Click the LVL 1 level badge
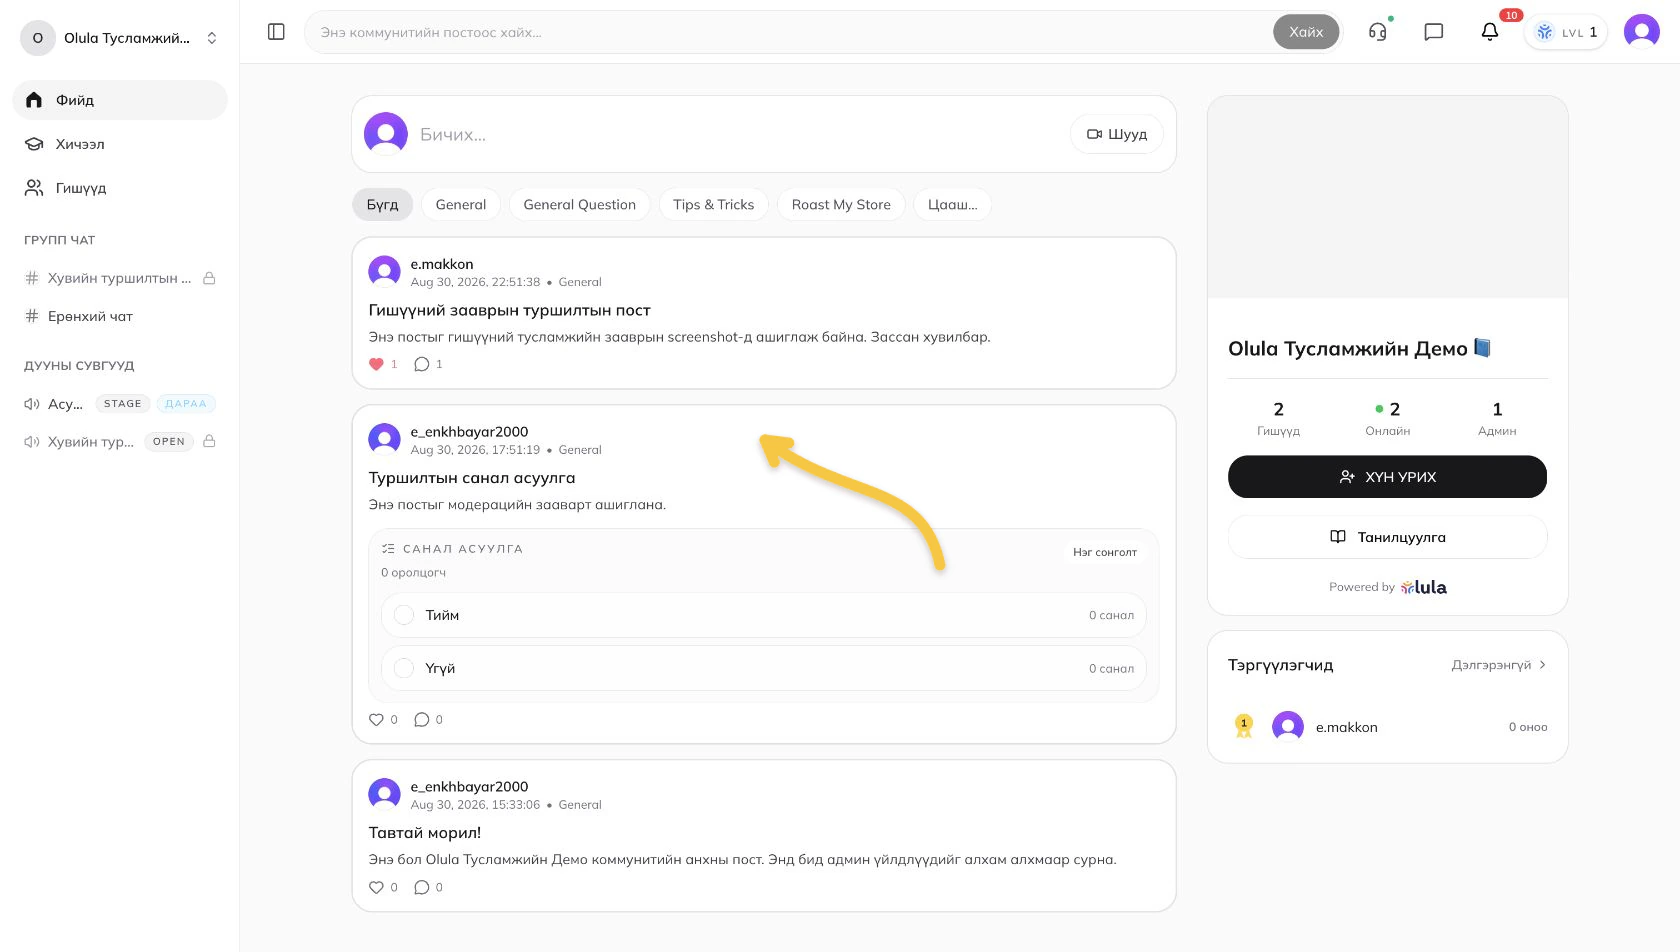The width and height of the screenshot is (1680, 952). [1566, 32]
